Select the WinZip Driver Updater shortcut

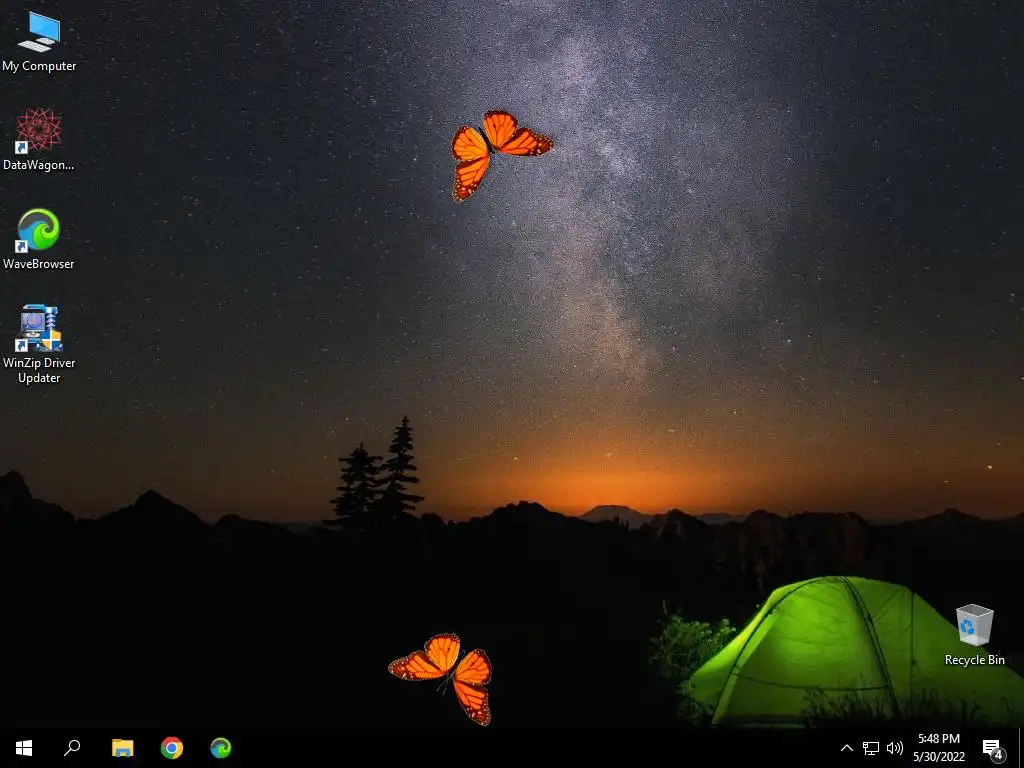tap(39, 344)
